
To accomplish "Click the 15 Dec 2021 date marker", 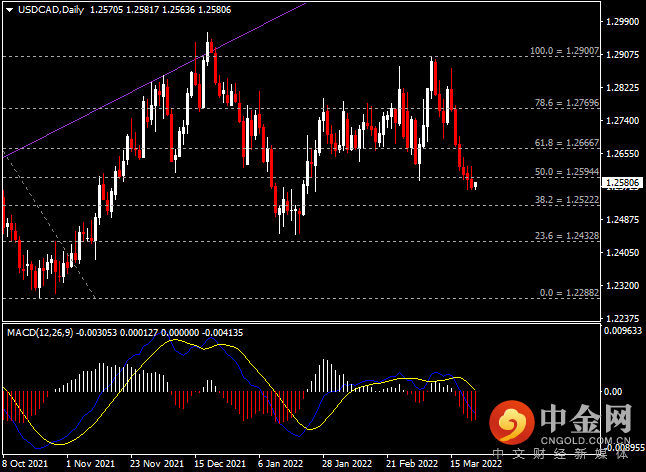I will pyautogui.click(x=221, y=464).
